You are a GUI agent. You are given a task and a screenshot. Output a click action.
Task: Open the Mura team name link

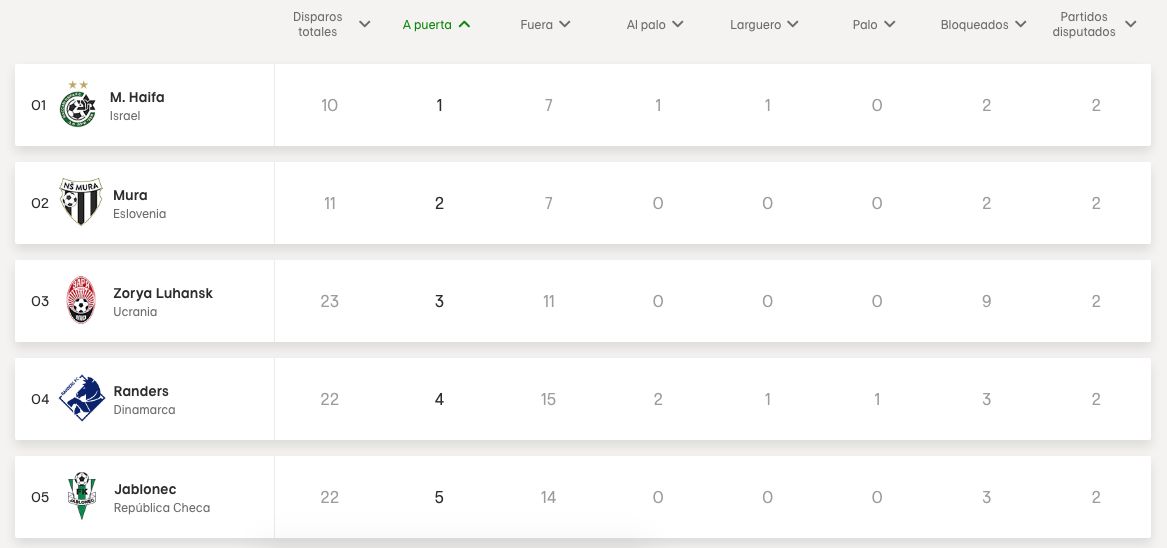click(130, 195)
